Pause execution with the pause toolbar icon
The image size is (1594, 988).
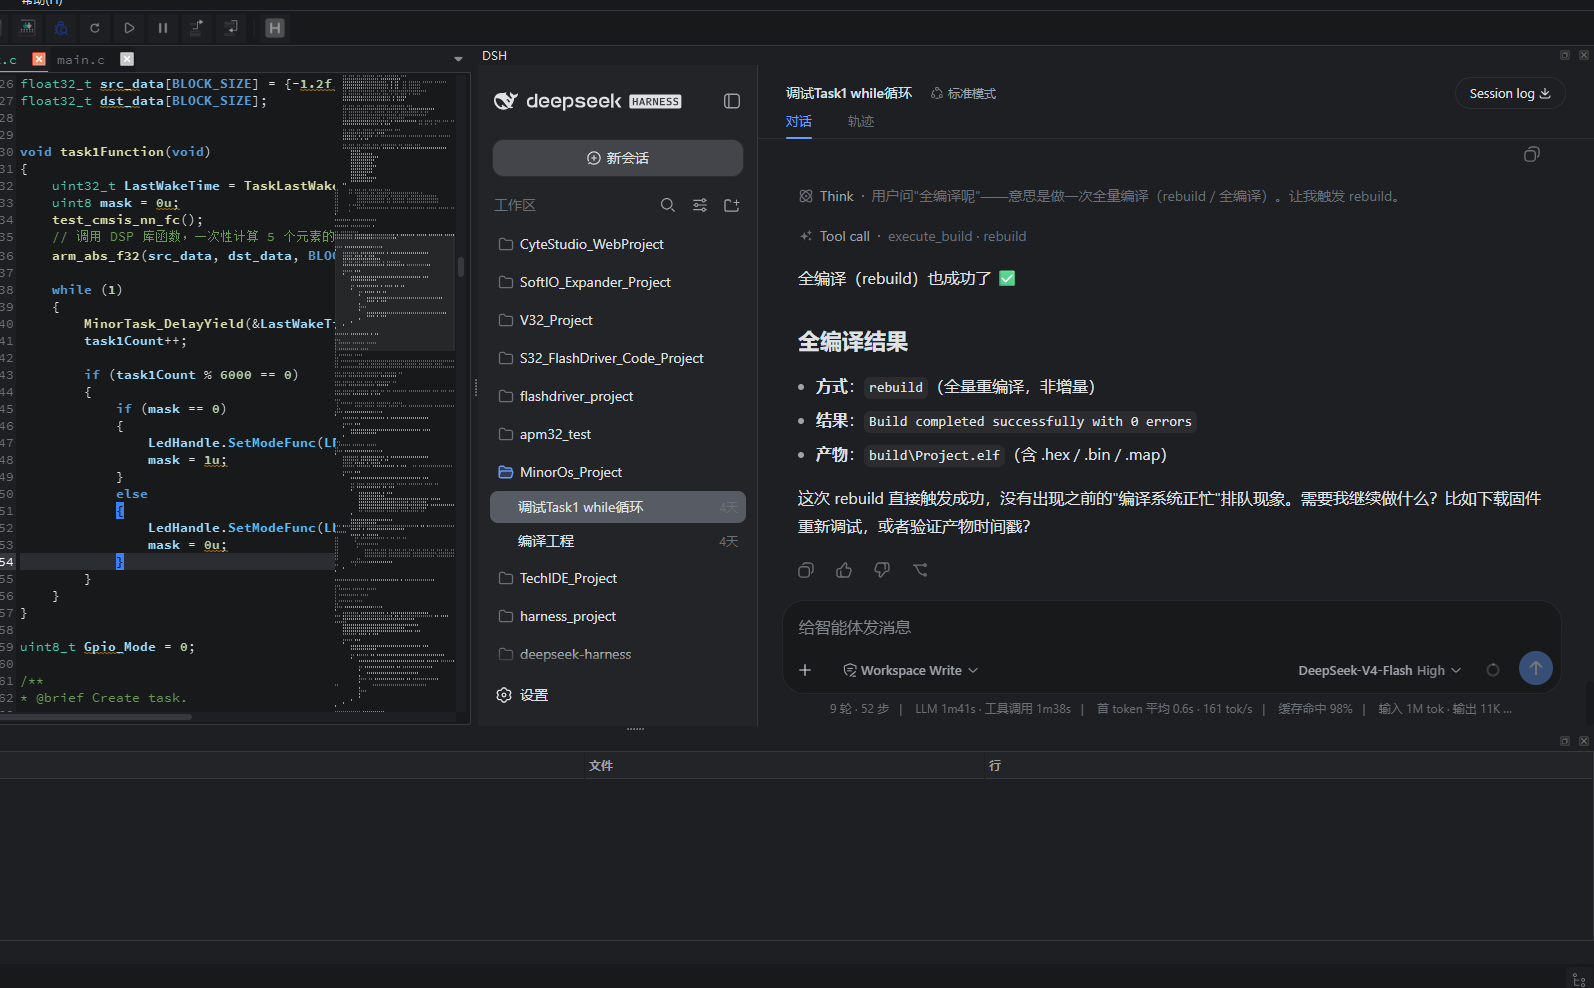click(163, 27)
